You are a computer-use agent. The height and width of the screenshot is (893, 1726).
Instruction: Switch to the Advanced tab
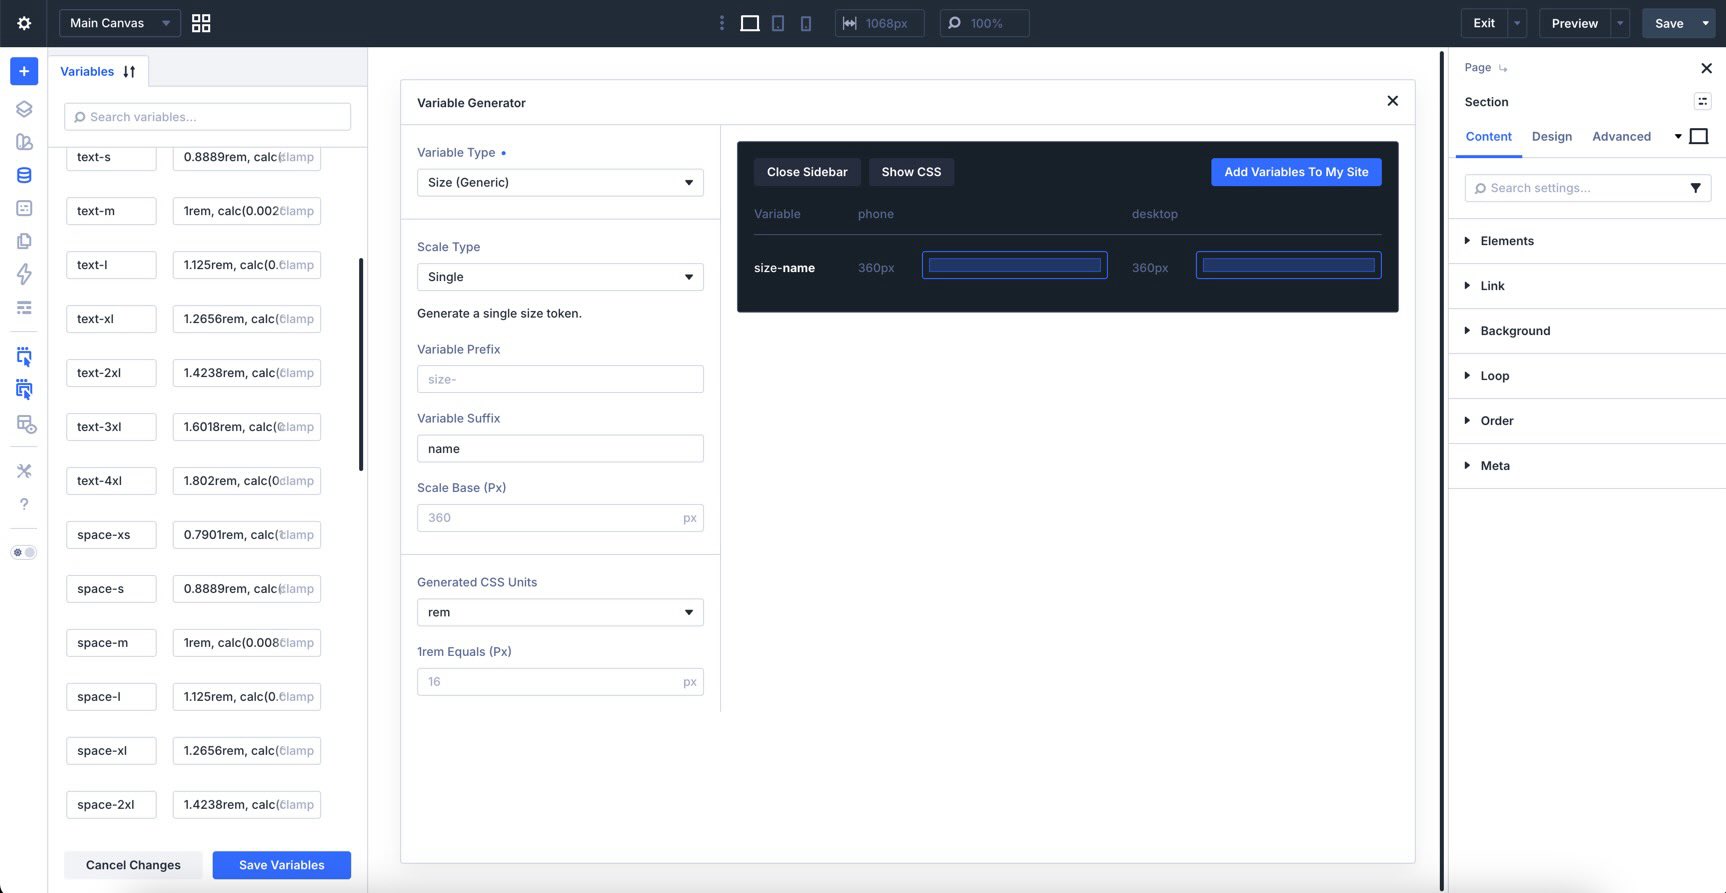point(1621,136)
